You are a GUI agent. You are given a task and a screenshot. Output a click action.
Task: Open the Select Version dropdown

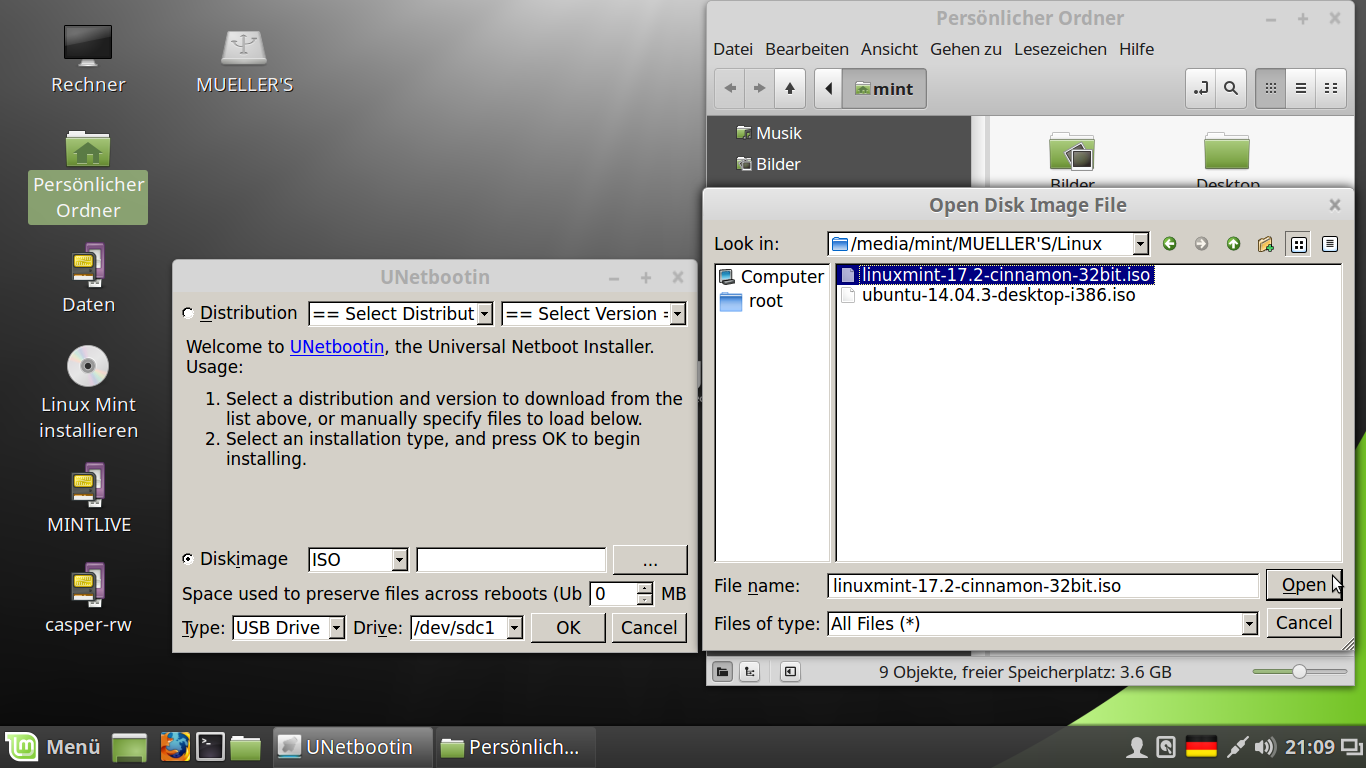pyautogui.click(x=677, y=314)
